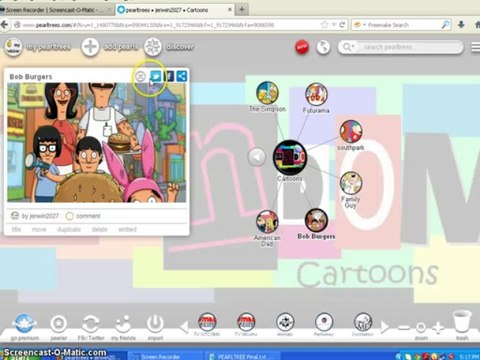This screenshot has width=480, height=360.
Task: Select the Bob Burgers pearl node
Action: (316, 220)
